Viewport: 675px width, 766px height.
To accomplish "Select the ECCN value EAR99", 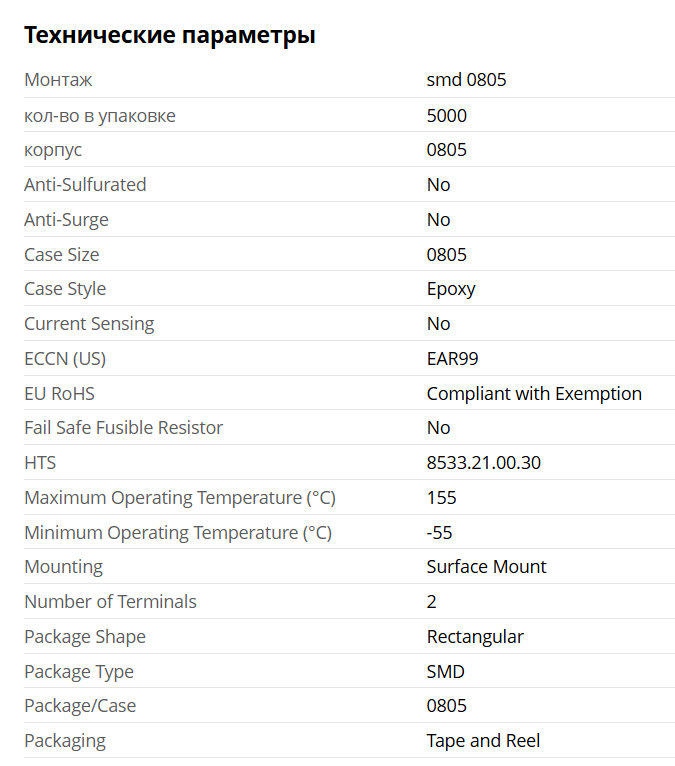I will coord(452,359).
